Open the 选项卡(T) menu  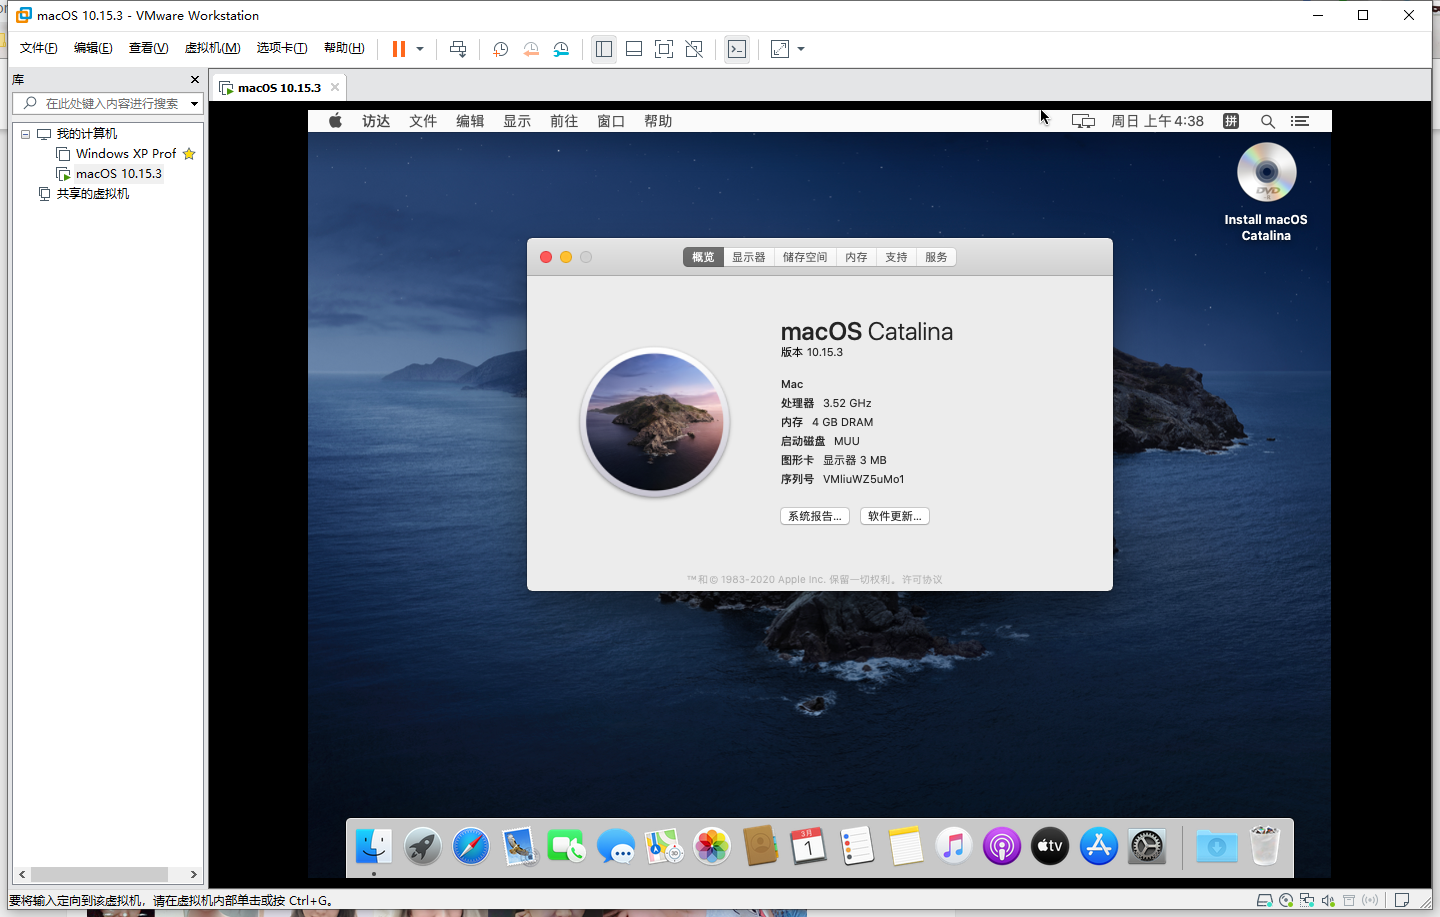[282, 48]
